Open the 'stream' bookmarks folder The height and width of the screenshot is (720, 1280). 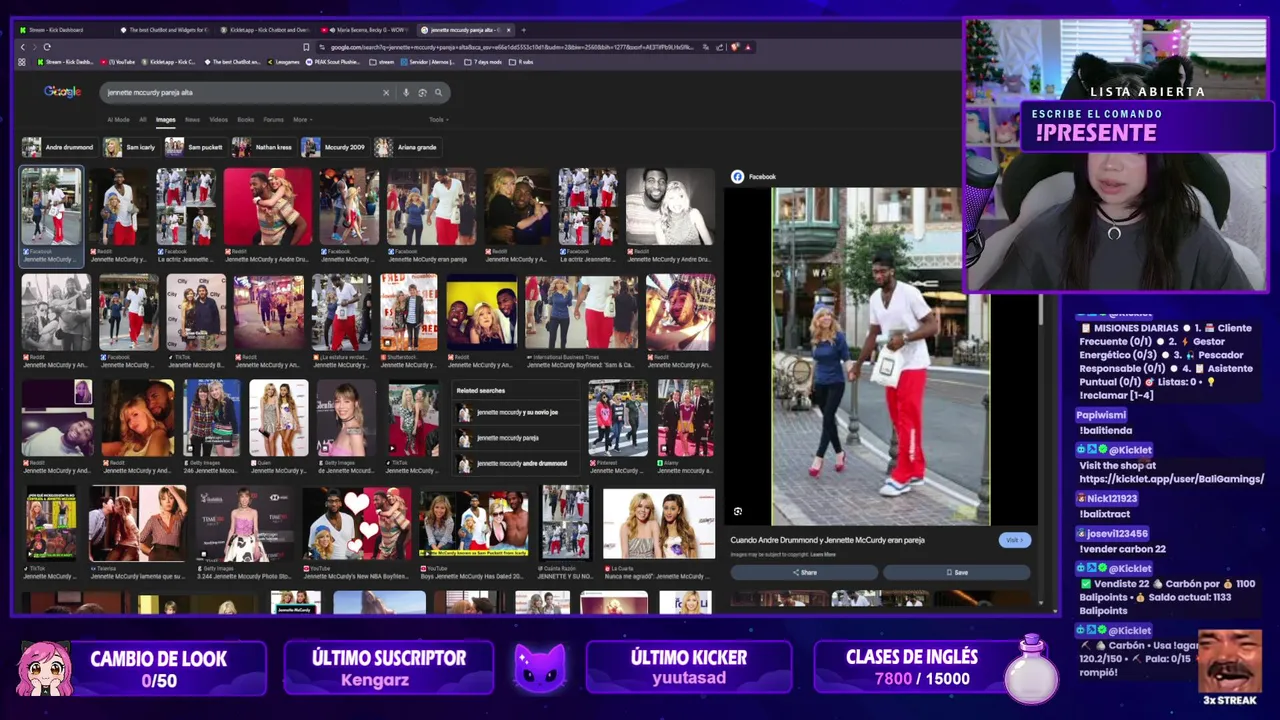(x=382, y=62)
